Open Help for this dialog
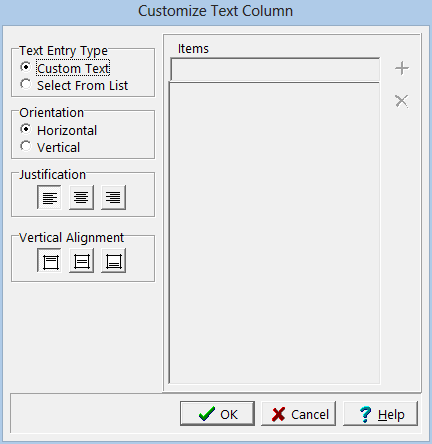This screenshot has height=444, width=432. click(380, 414)
